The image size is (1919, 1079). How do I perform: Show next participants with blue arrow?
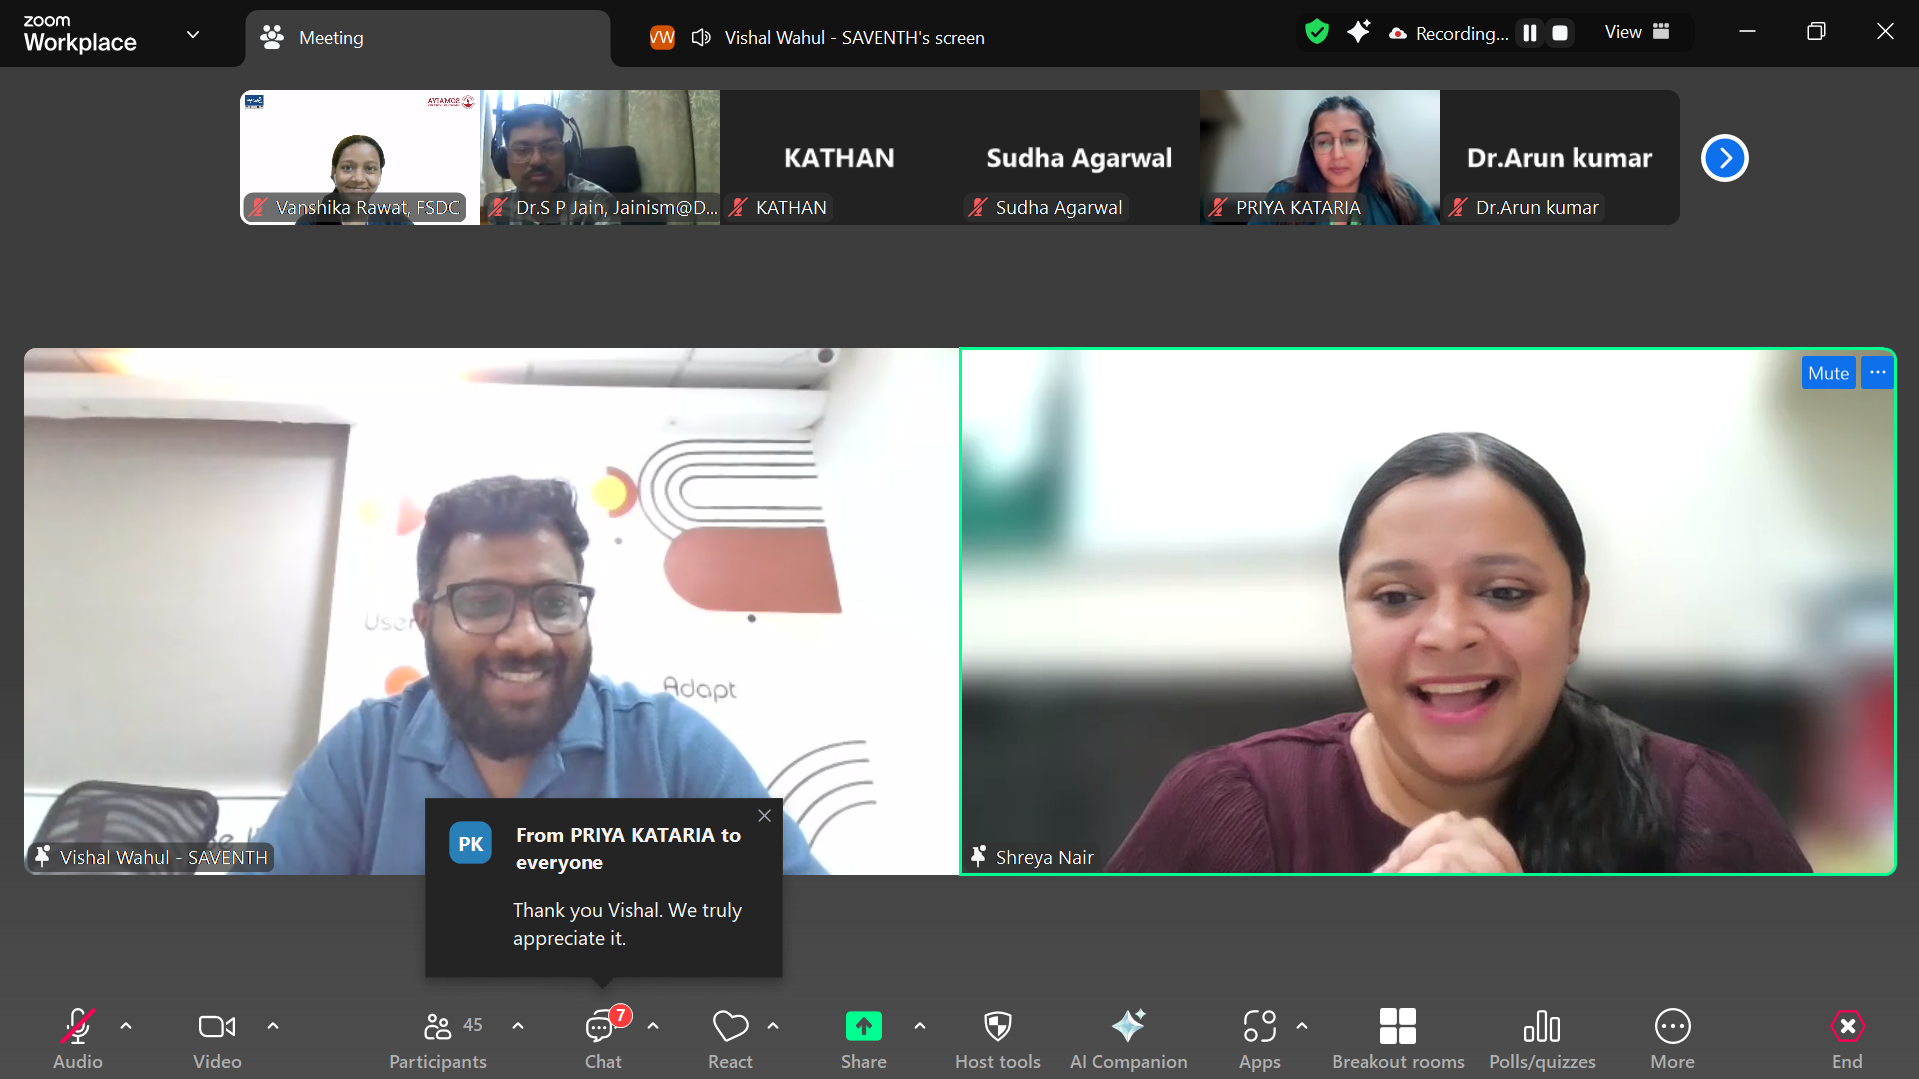pos(1724,158)
